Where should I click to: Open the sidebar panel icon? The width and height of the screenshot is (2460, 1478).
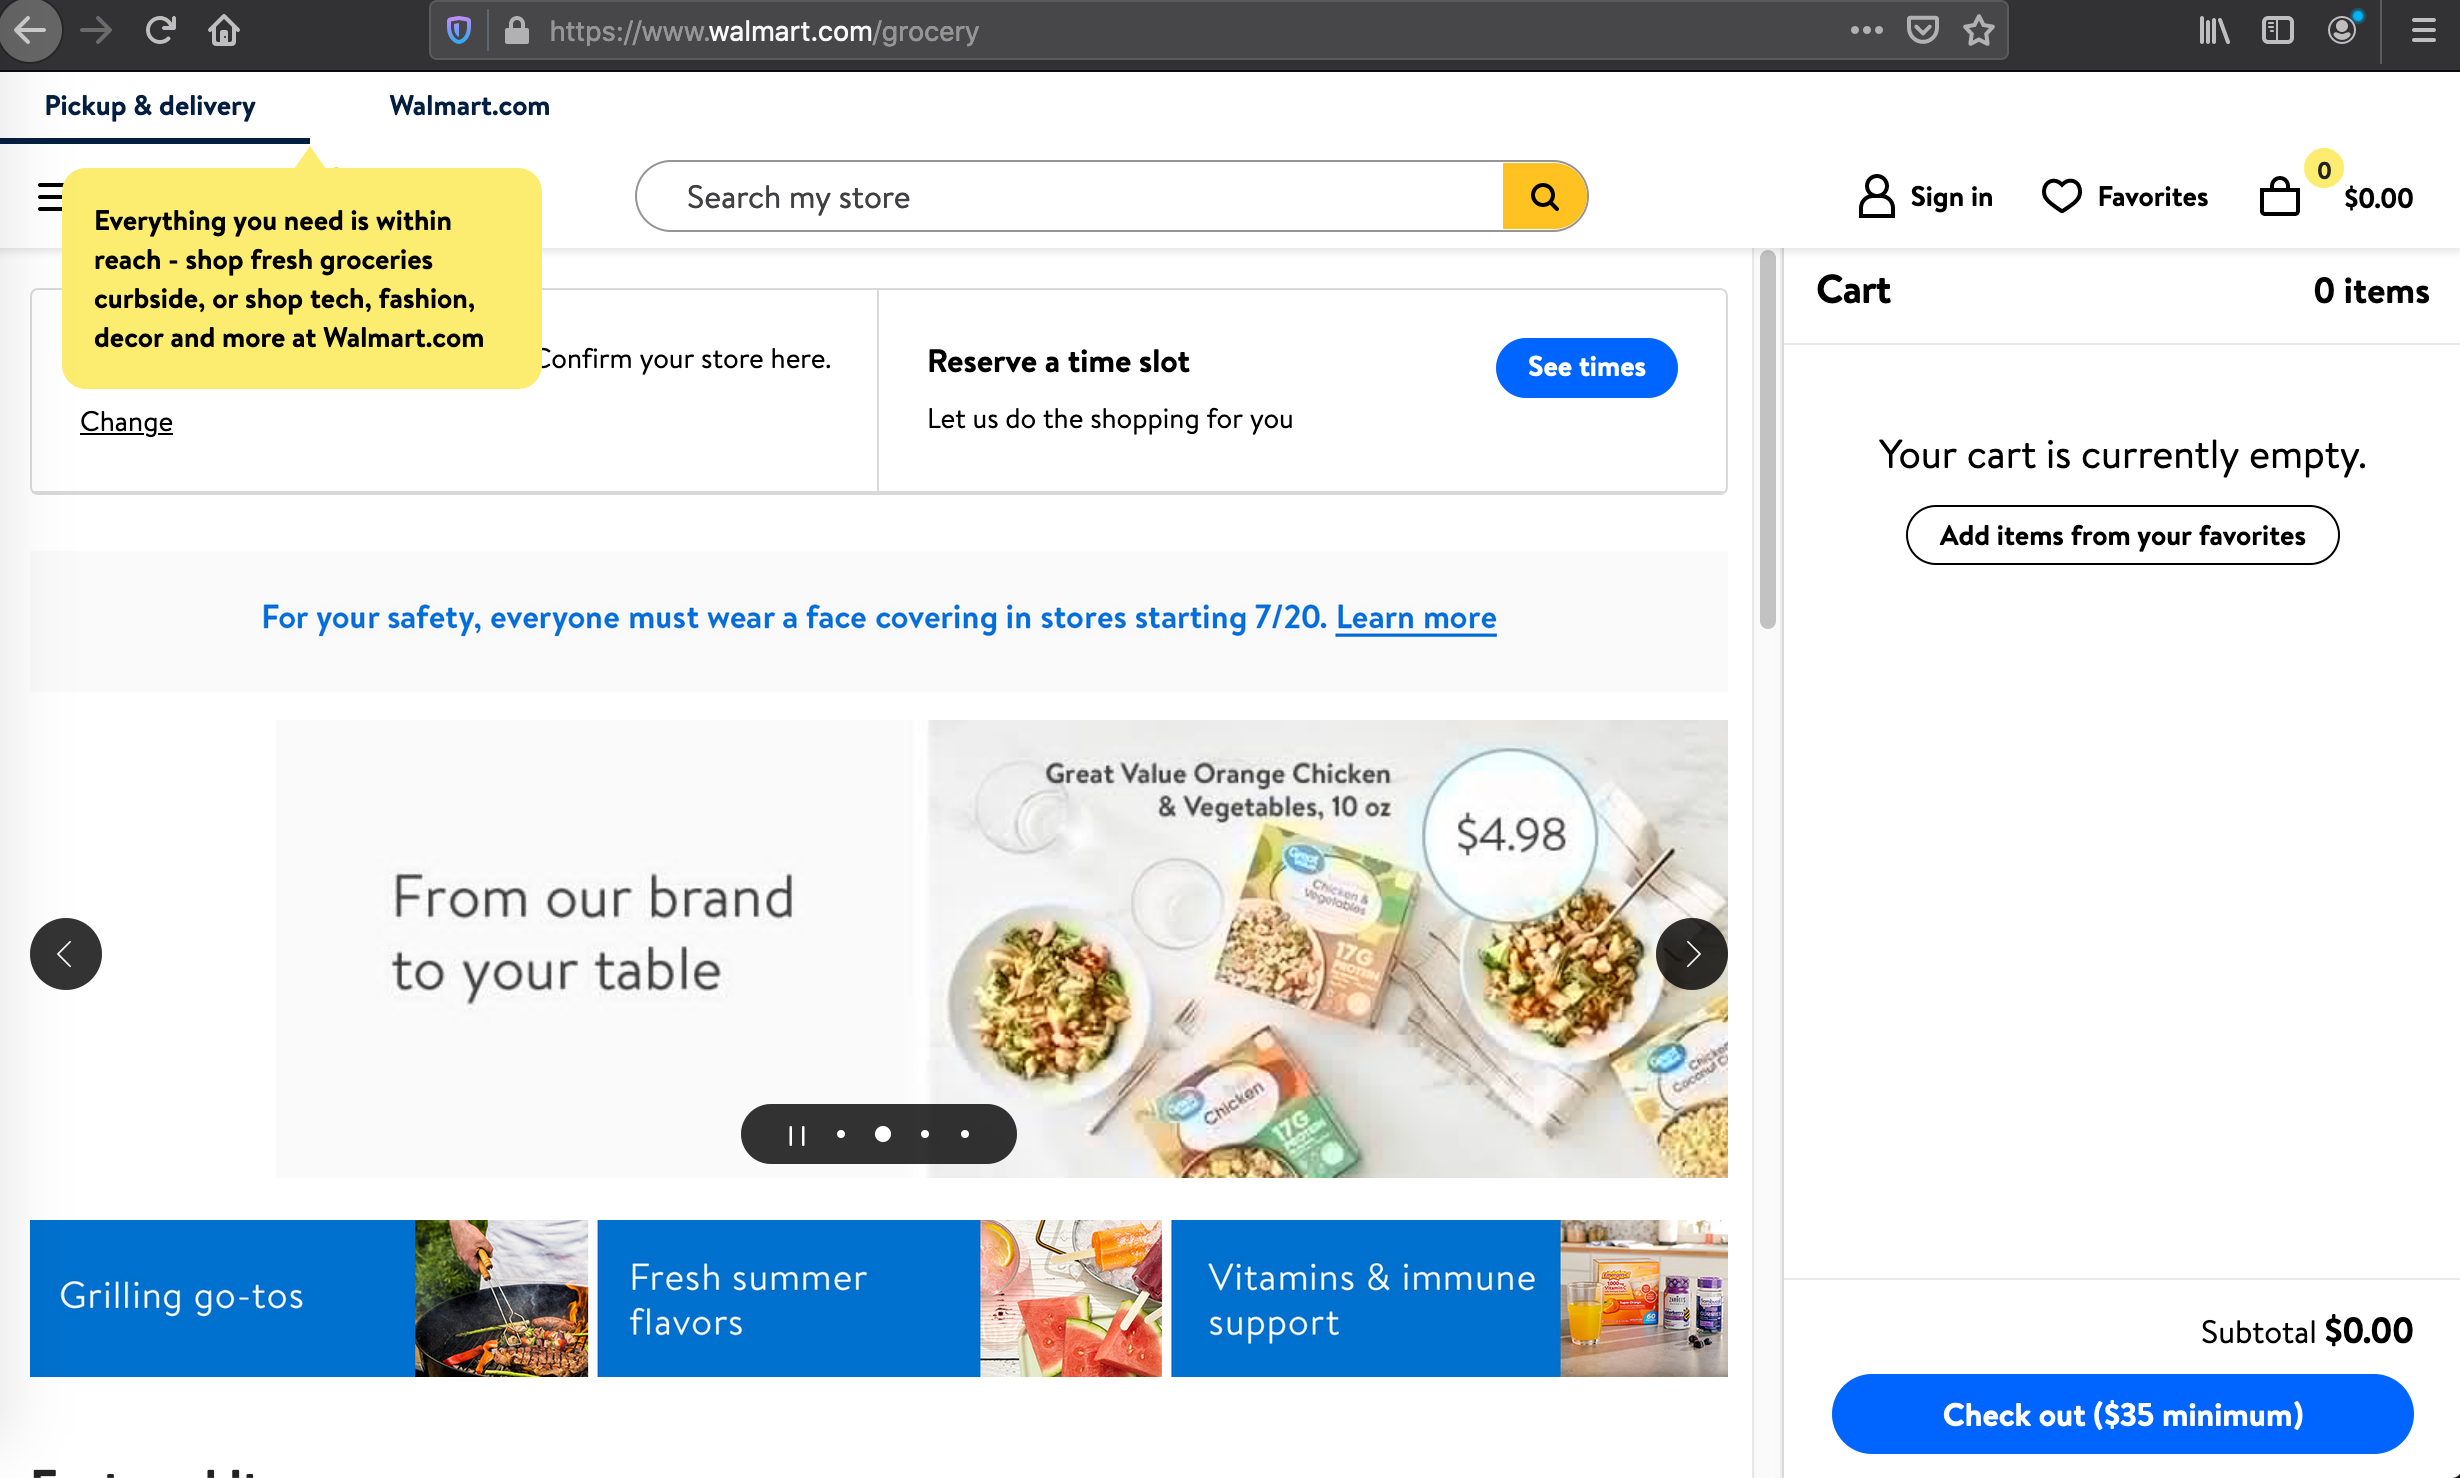[2277, 30]
